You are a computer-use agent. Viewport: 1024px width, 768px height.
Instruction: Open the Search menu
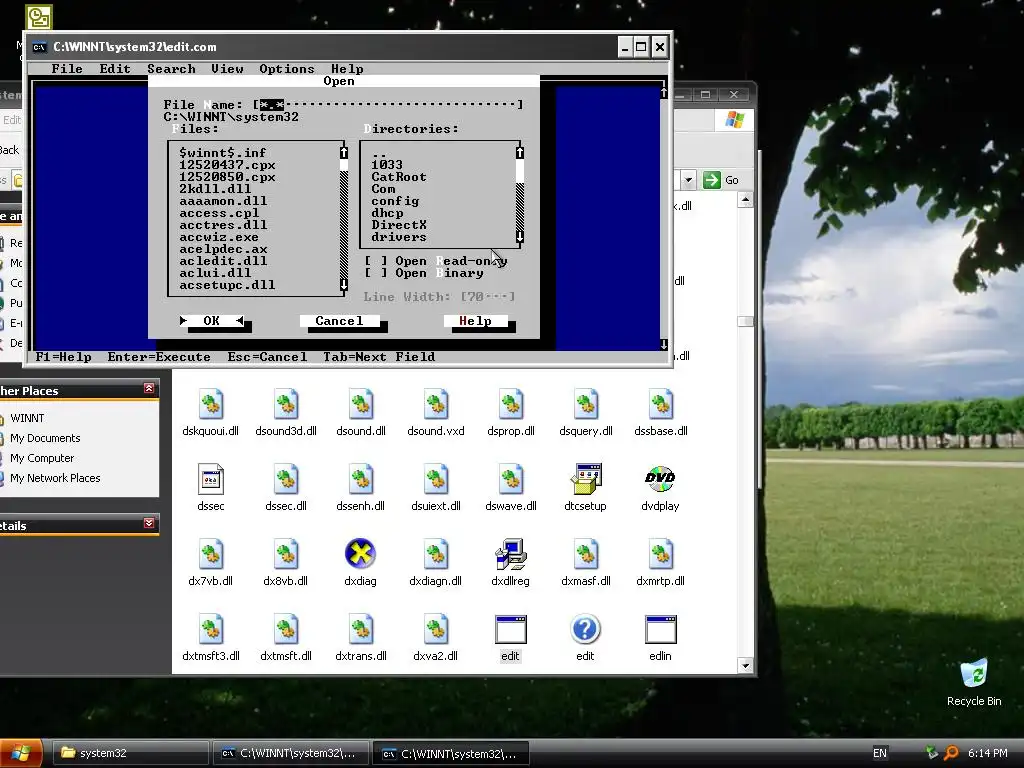(171, 69)
